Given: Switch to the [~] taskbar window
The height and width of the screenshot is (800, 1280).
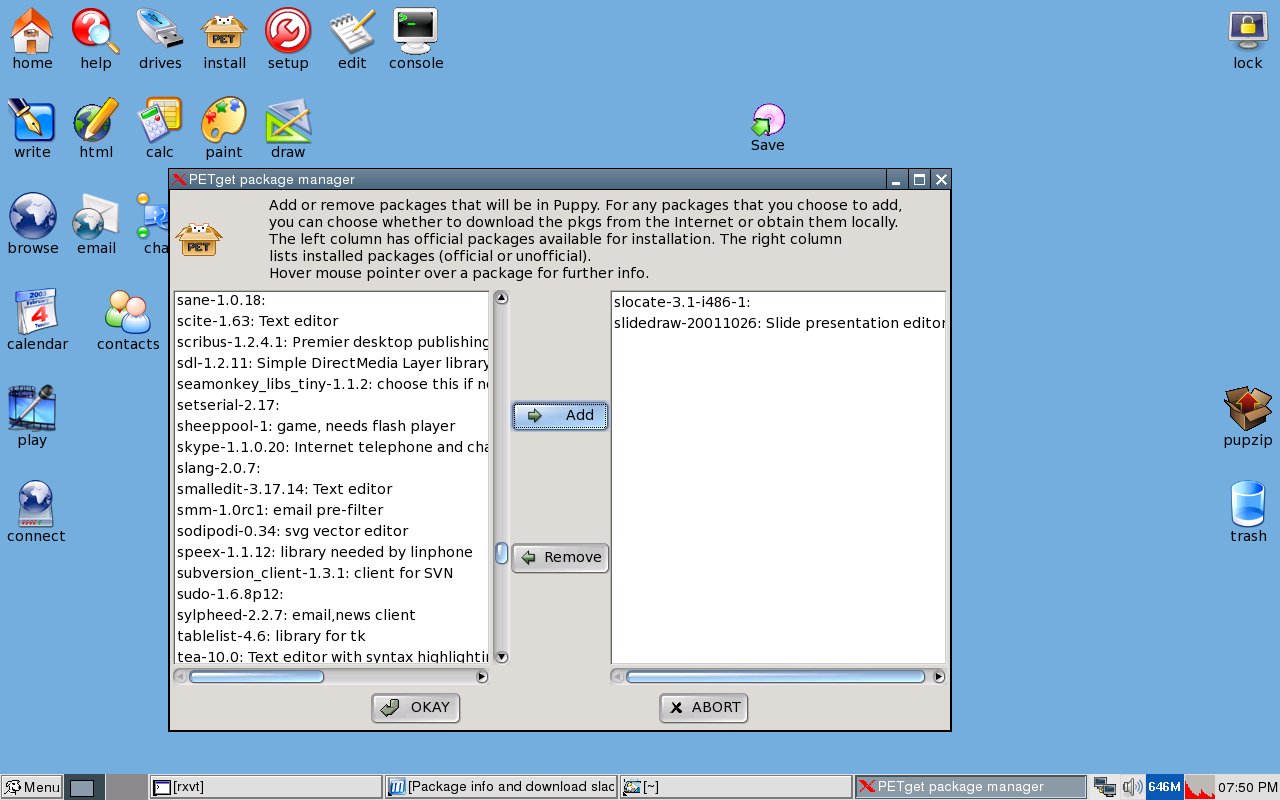Looking at the screenshot, I should [736, 787].
